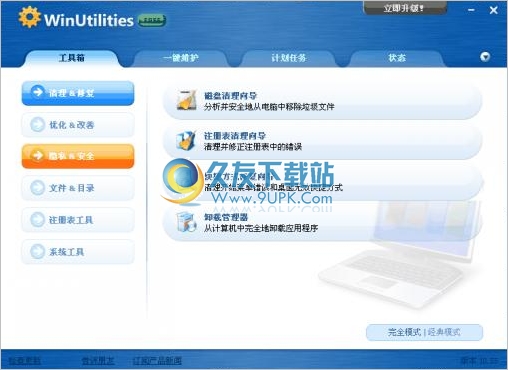The width and height of the screenshot is (508, 370).
Task: Select the 清理 & 修复 category
Action: click(78, 93)
